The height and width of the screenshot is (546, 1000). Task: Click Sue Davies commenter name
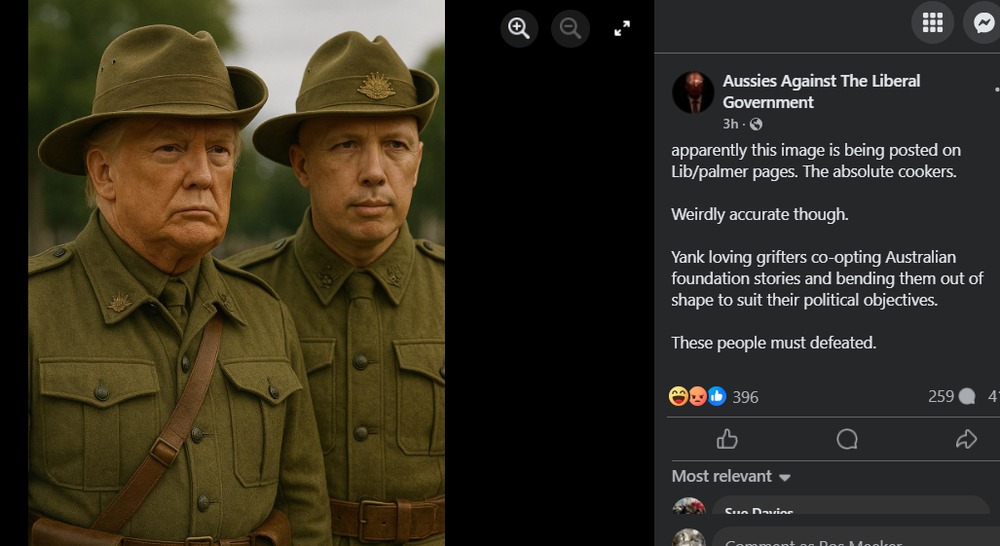click(758, 512)
